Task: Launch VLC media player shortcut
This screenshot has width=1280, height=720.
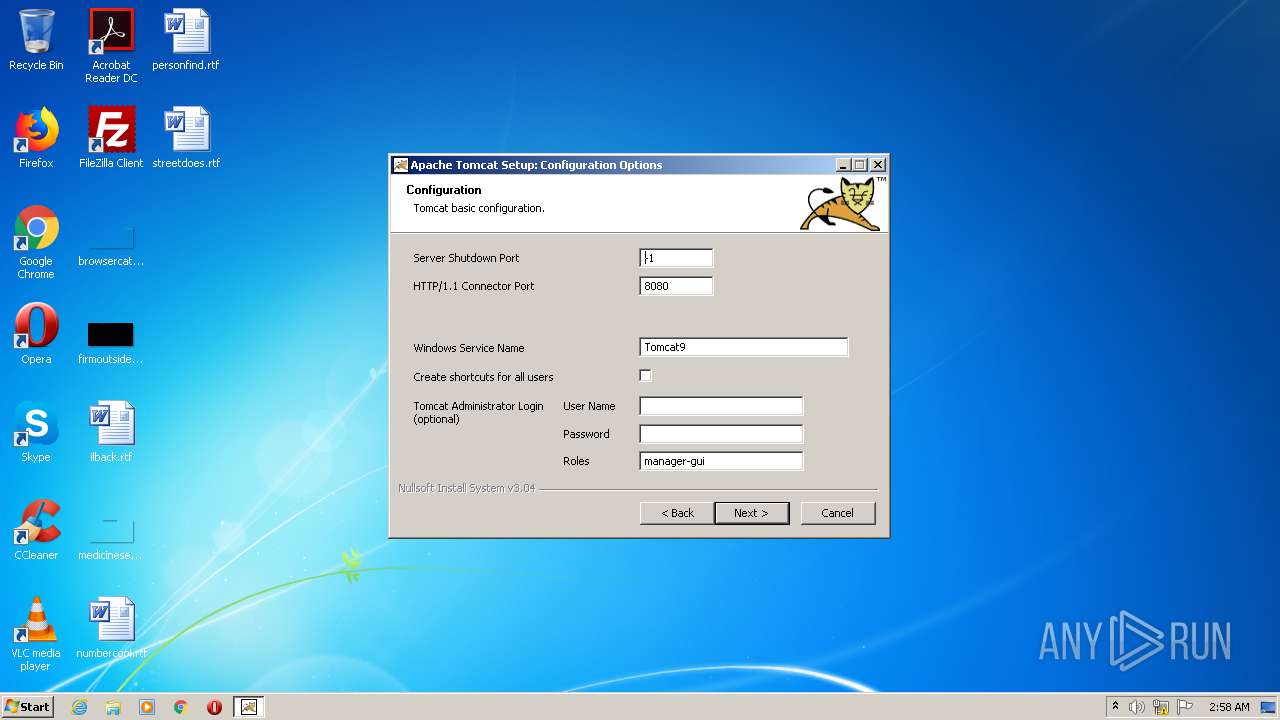Action: pyautogui.click(x=36, y=634)
